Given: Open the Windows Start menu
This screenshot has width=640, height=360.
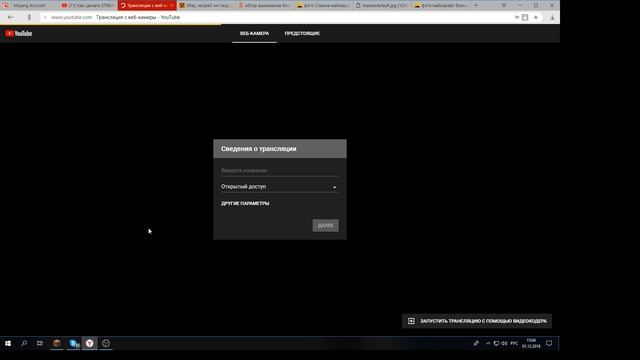Looking at the screenshot, I should (8, 343).
